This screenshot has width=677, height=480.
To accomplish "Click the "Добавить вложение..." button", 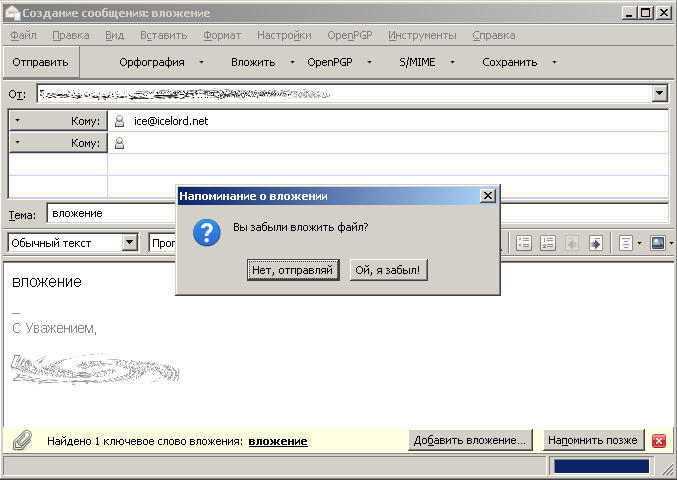I will coord(470,441).
